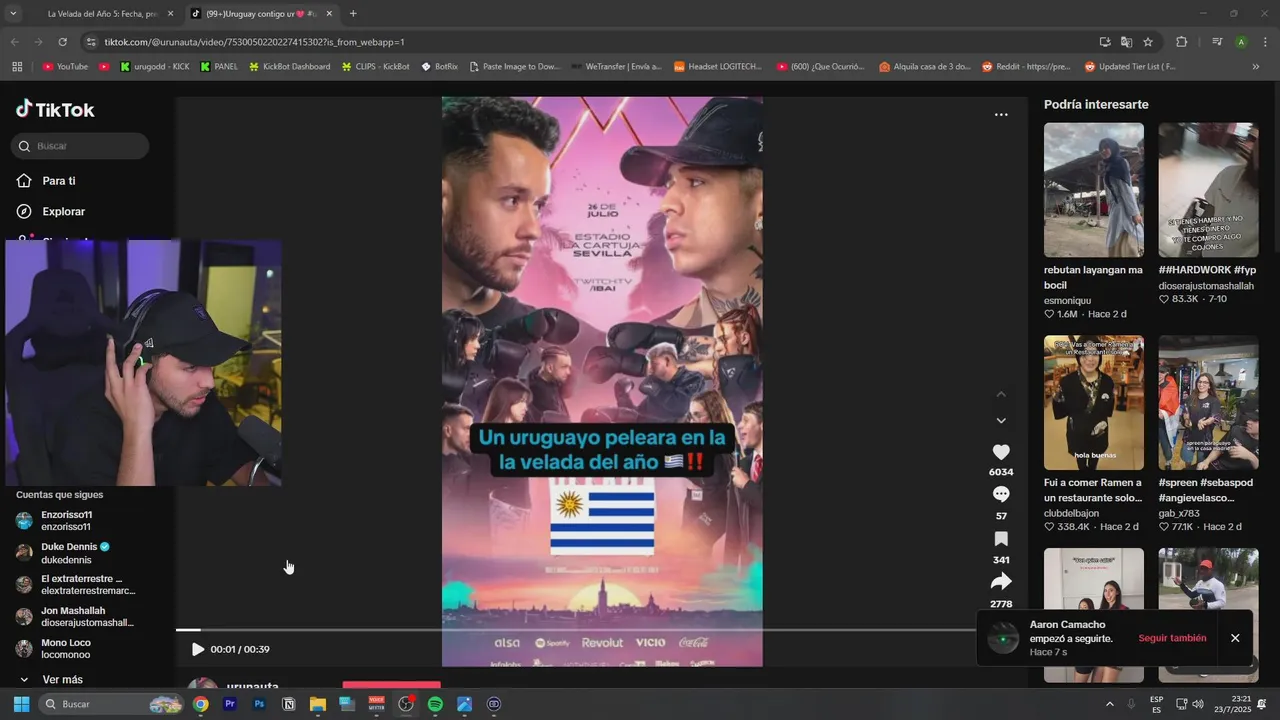
Task: Open the Chrome three-dot menu
Action: tap(1265, 42)
